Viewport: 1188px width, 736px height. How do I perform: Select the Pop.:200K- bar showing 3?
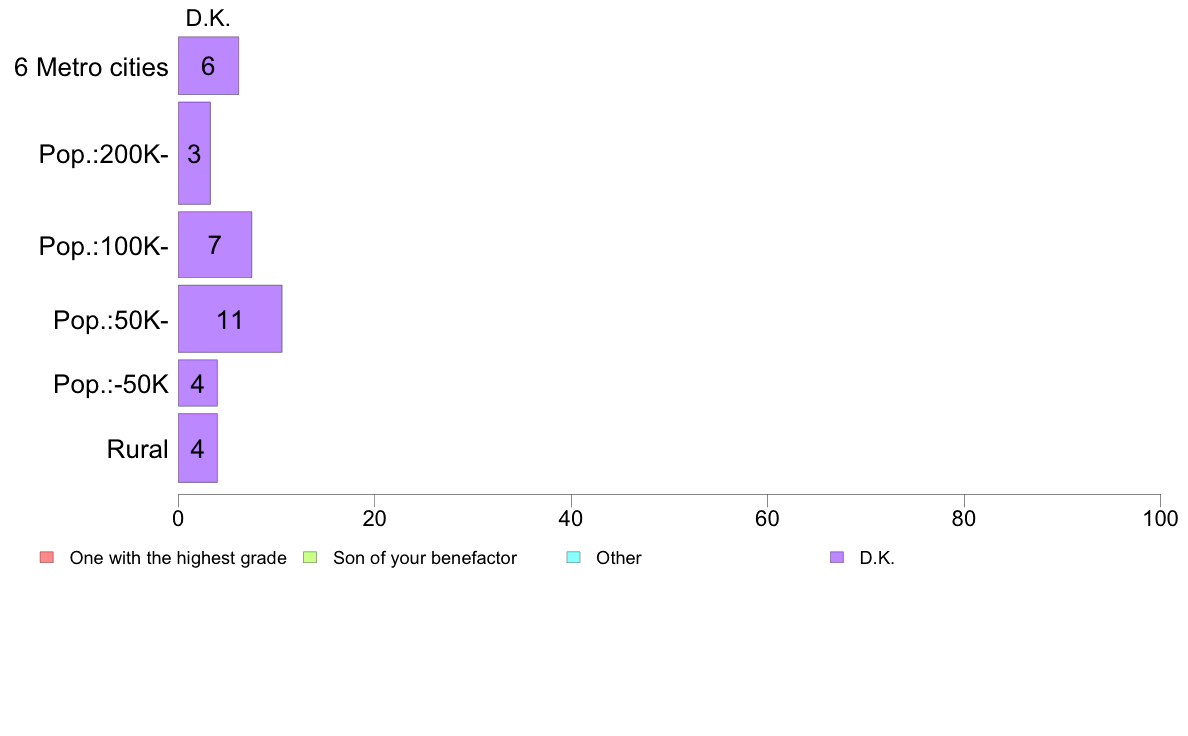[x=194, y=153]
